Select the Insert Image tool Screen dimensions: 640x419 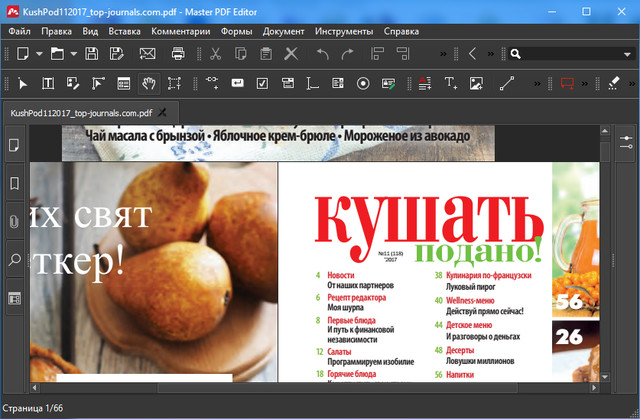point(477,83)
